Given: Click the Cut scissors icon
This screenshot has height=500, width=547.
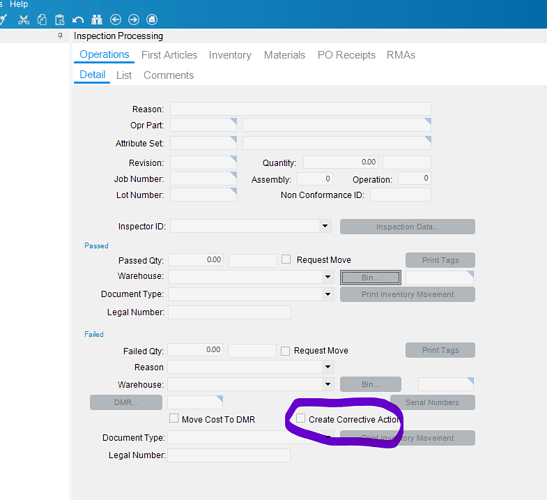Looking at the screenshot, I should [23, 20].
